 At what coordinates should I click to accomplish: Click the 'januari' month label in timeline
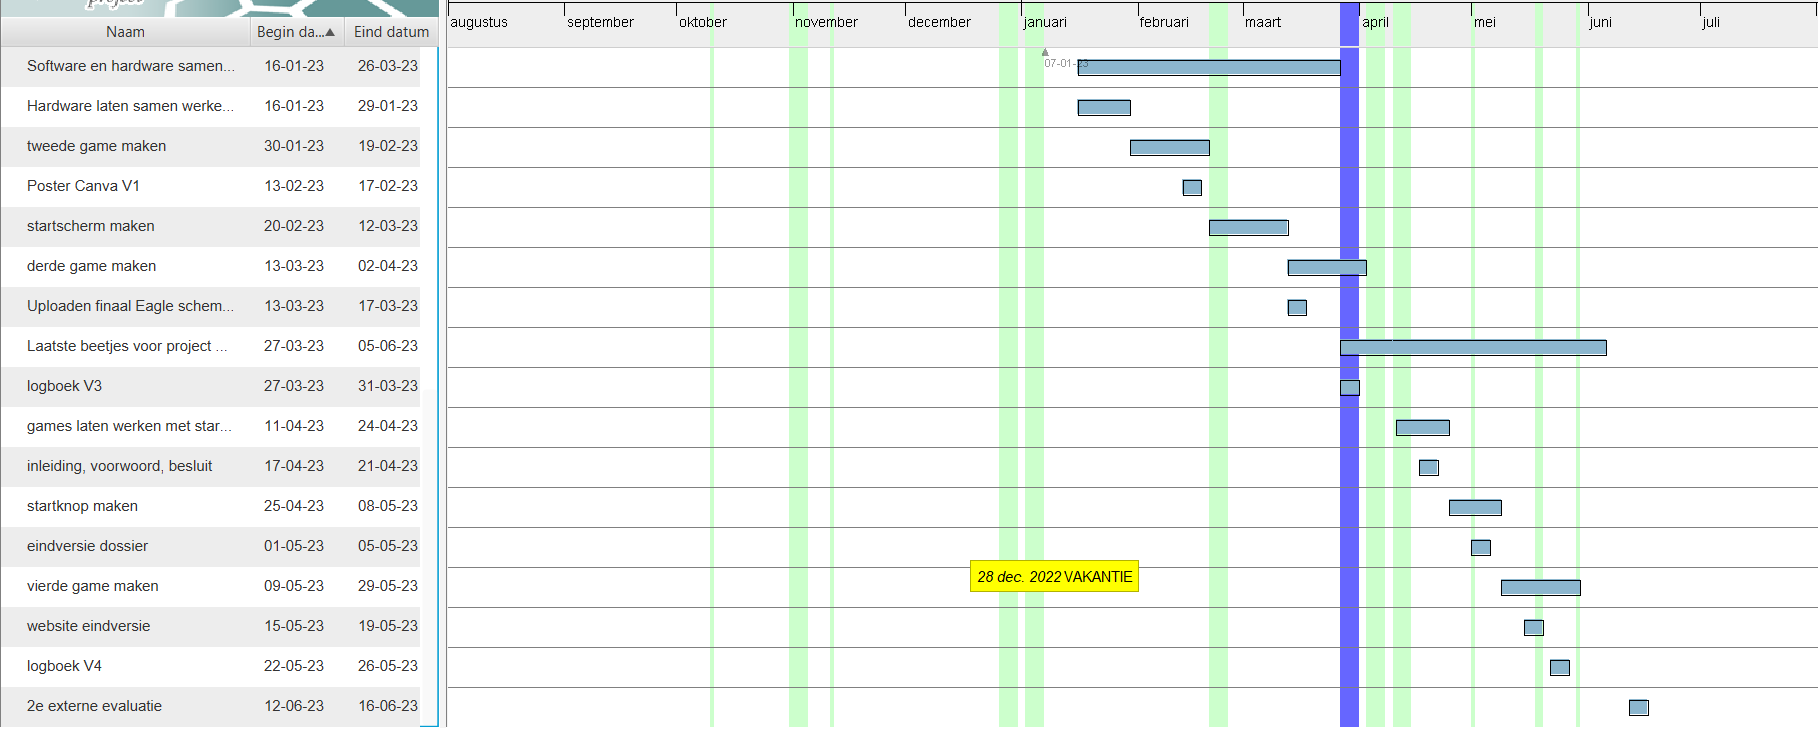[x=1045, y=22]
